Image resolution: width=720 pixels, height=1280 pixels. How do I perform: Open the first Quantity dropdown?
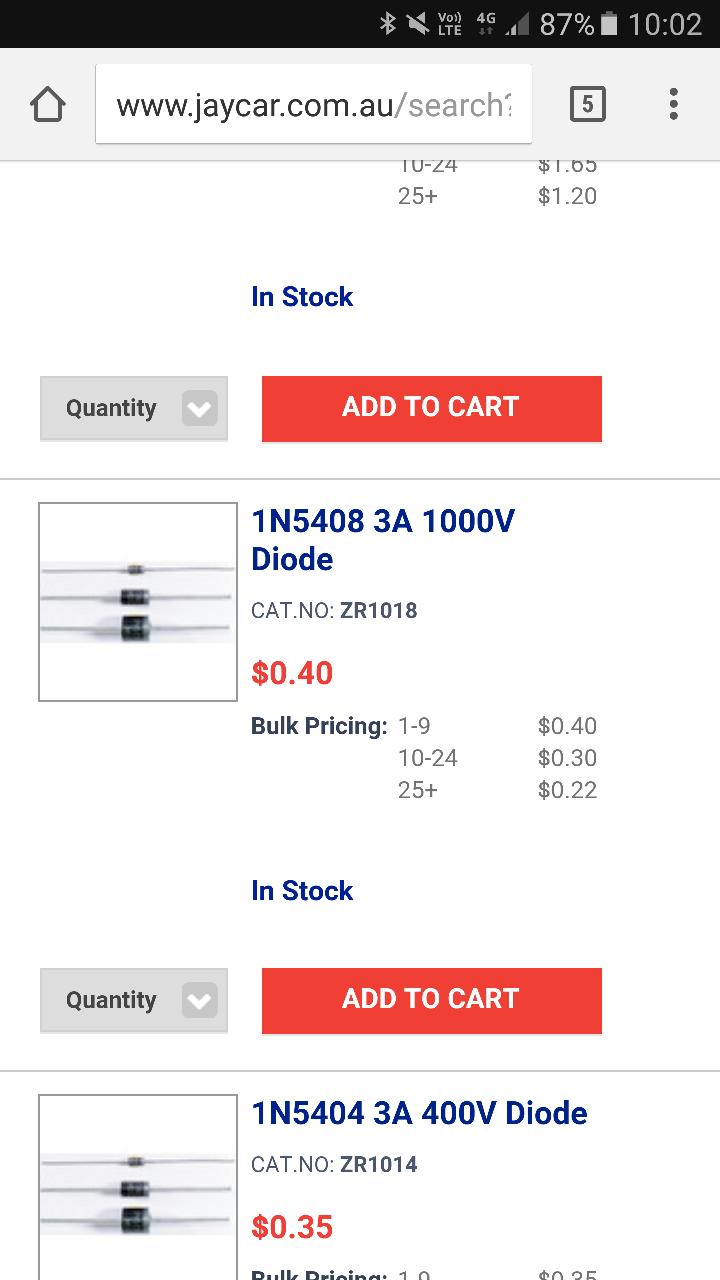134,408
